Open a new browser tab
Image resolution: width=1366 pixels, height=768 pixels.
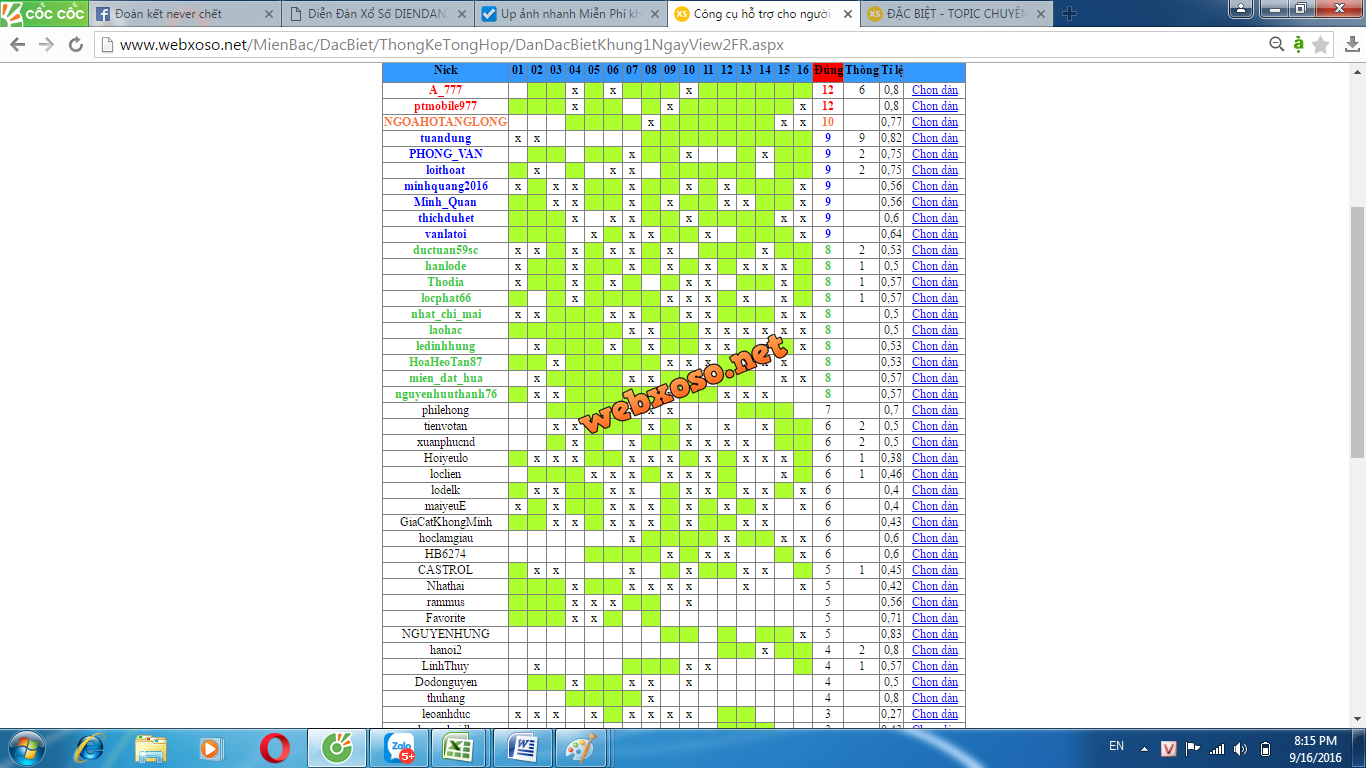tap(1069, 14)
